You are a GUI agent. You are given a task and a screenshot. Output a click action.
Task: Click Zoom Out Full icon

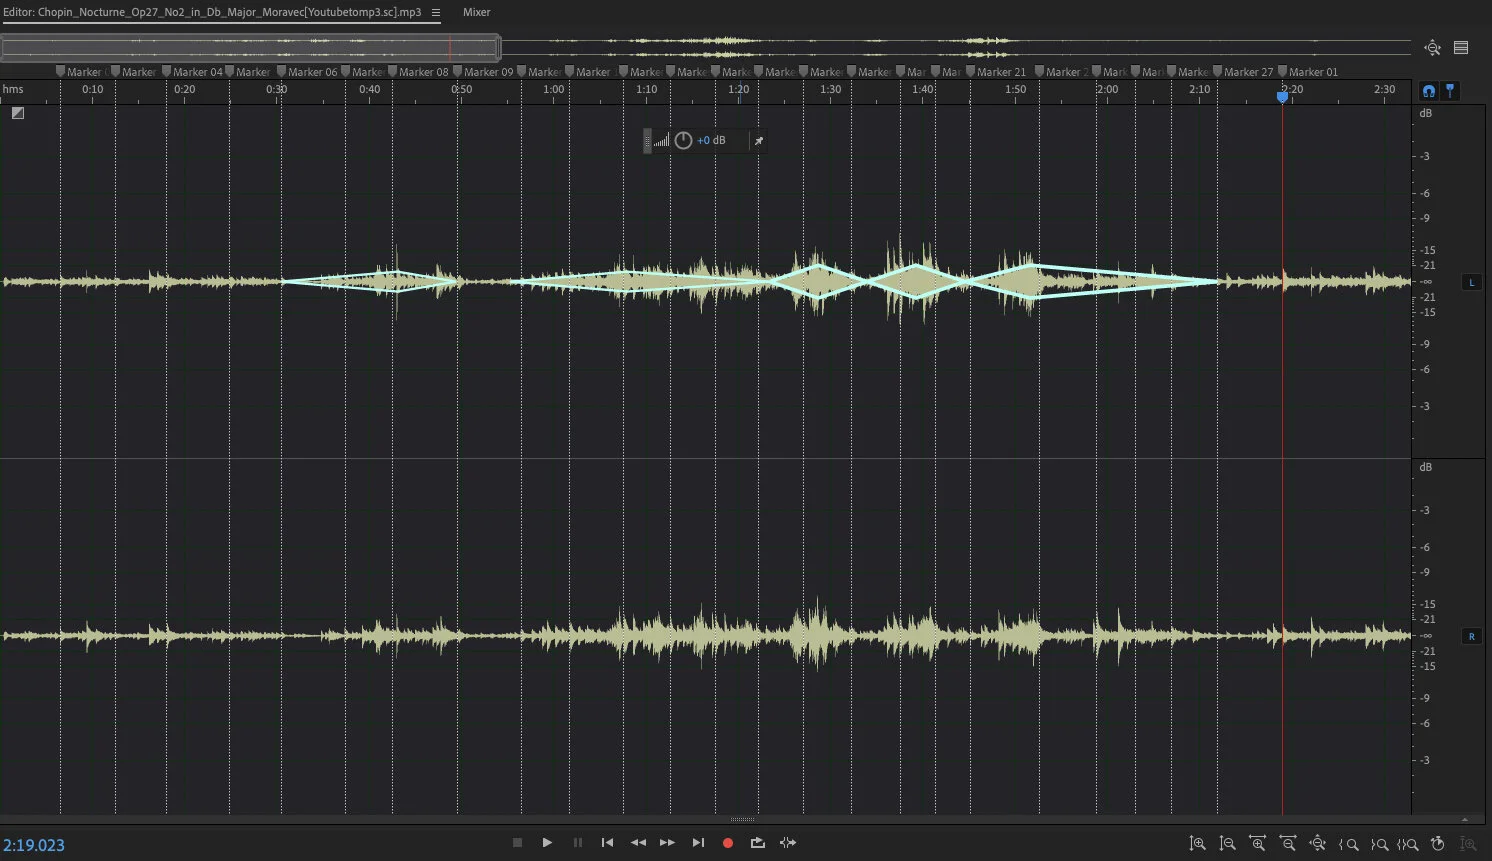click(x=1318, y=844)
